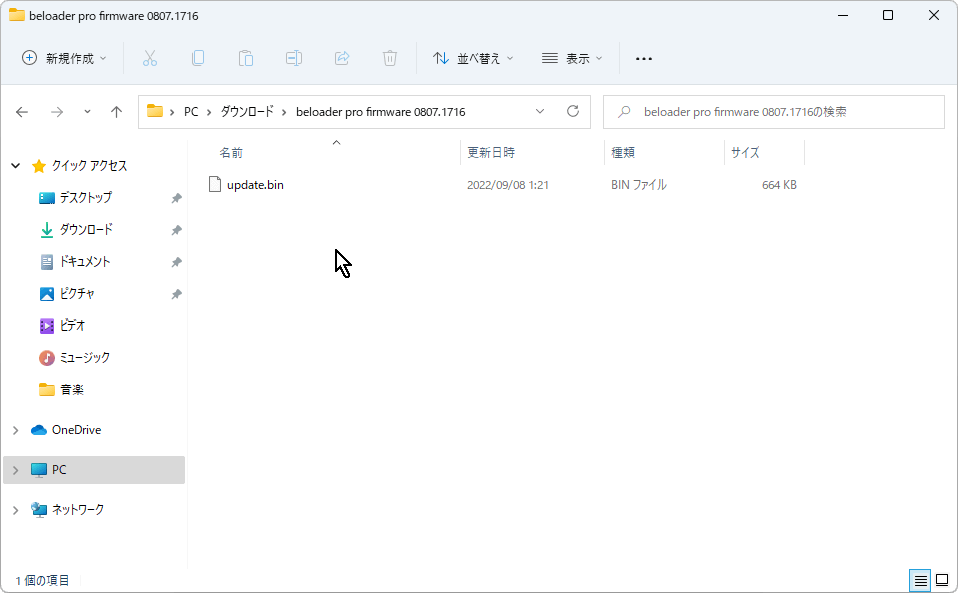Viewport: 958px width, 593px height.
Task: Click the Refresh icon in the address bar
Action: click(573, 112)
